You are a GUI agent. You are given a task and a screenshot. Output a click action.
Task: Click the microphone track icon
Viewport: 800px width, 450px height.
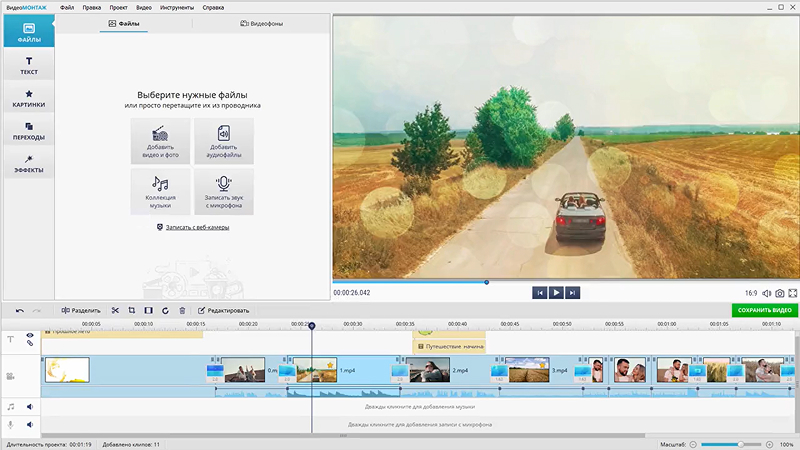[x=11, y=424]
